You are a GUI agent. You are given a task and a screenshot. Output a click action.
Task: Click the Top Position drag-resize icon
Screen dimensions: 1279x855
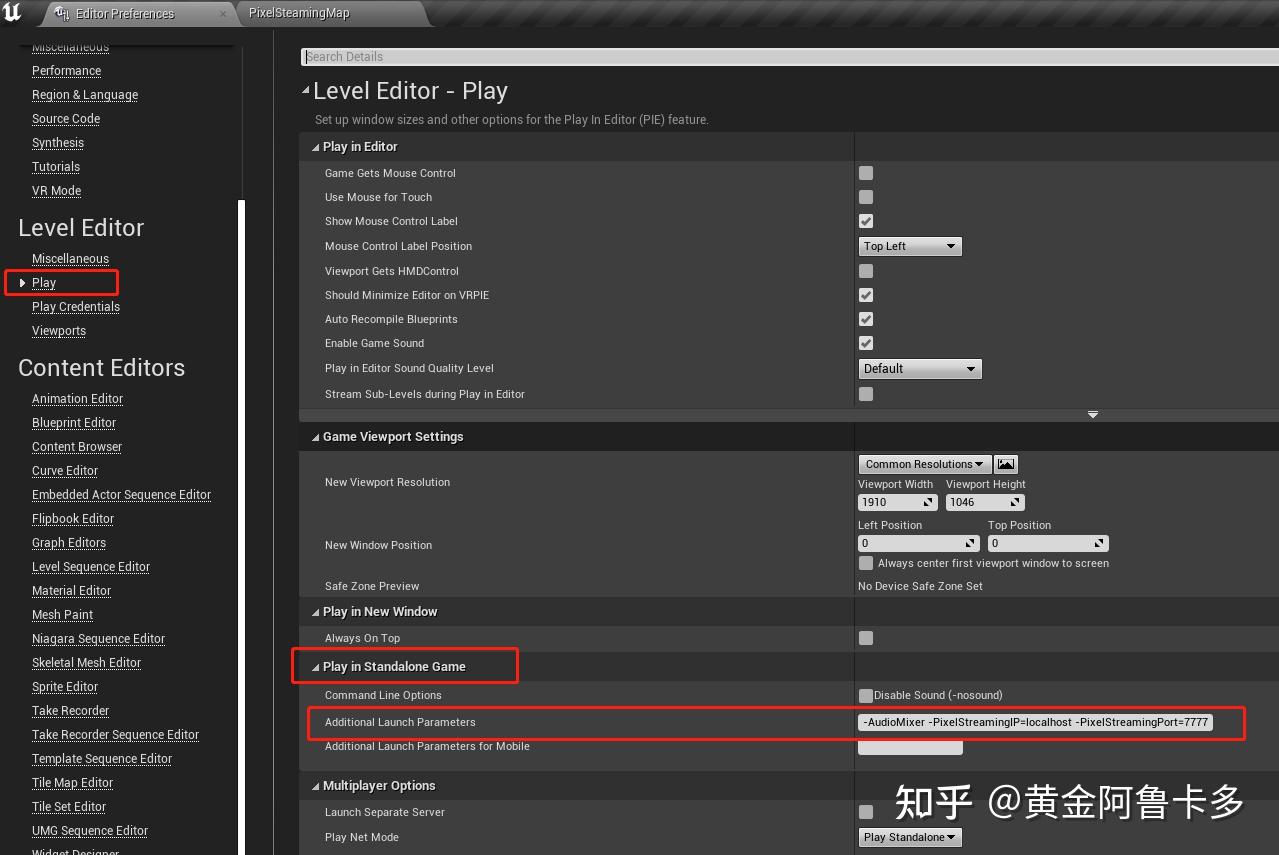(x=1099, y=543)
